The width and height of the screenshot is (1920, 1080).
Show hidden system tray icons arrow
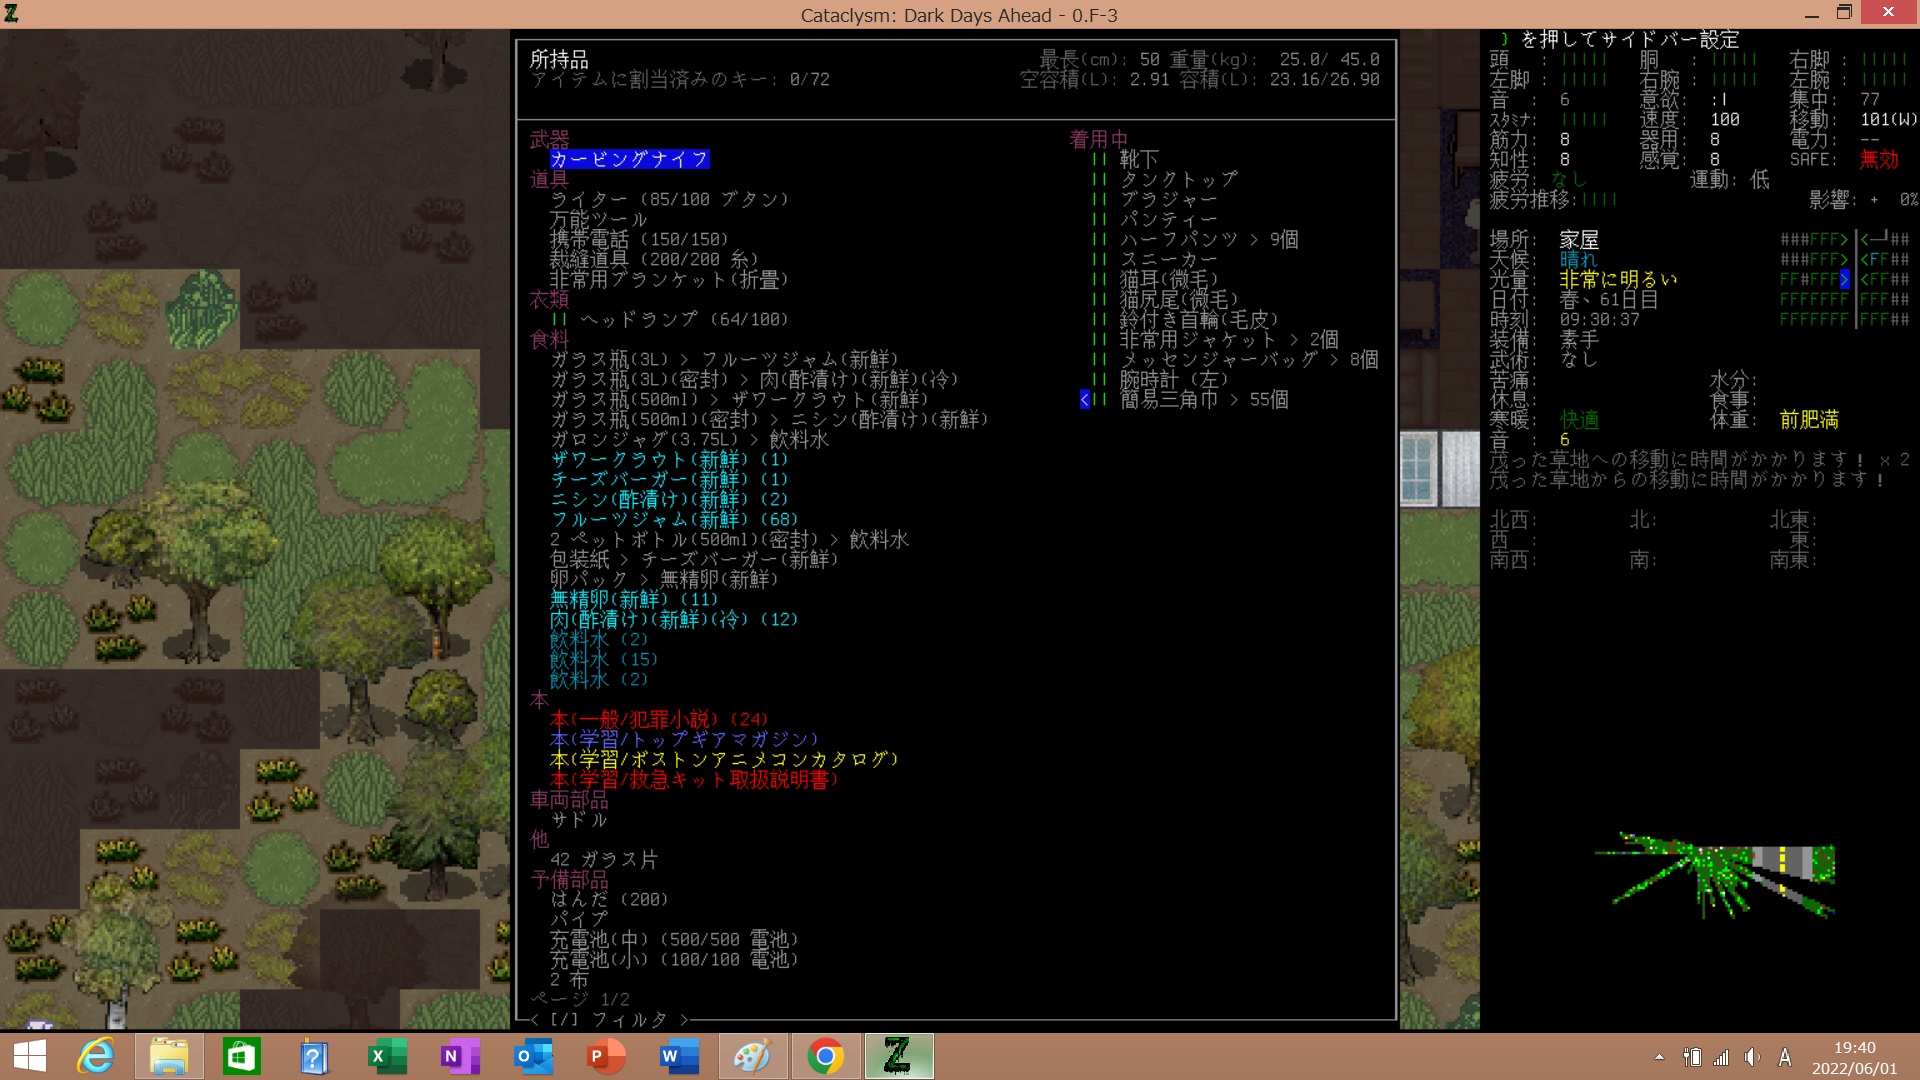click(x=1659, y=1057)
